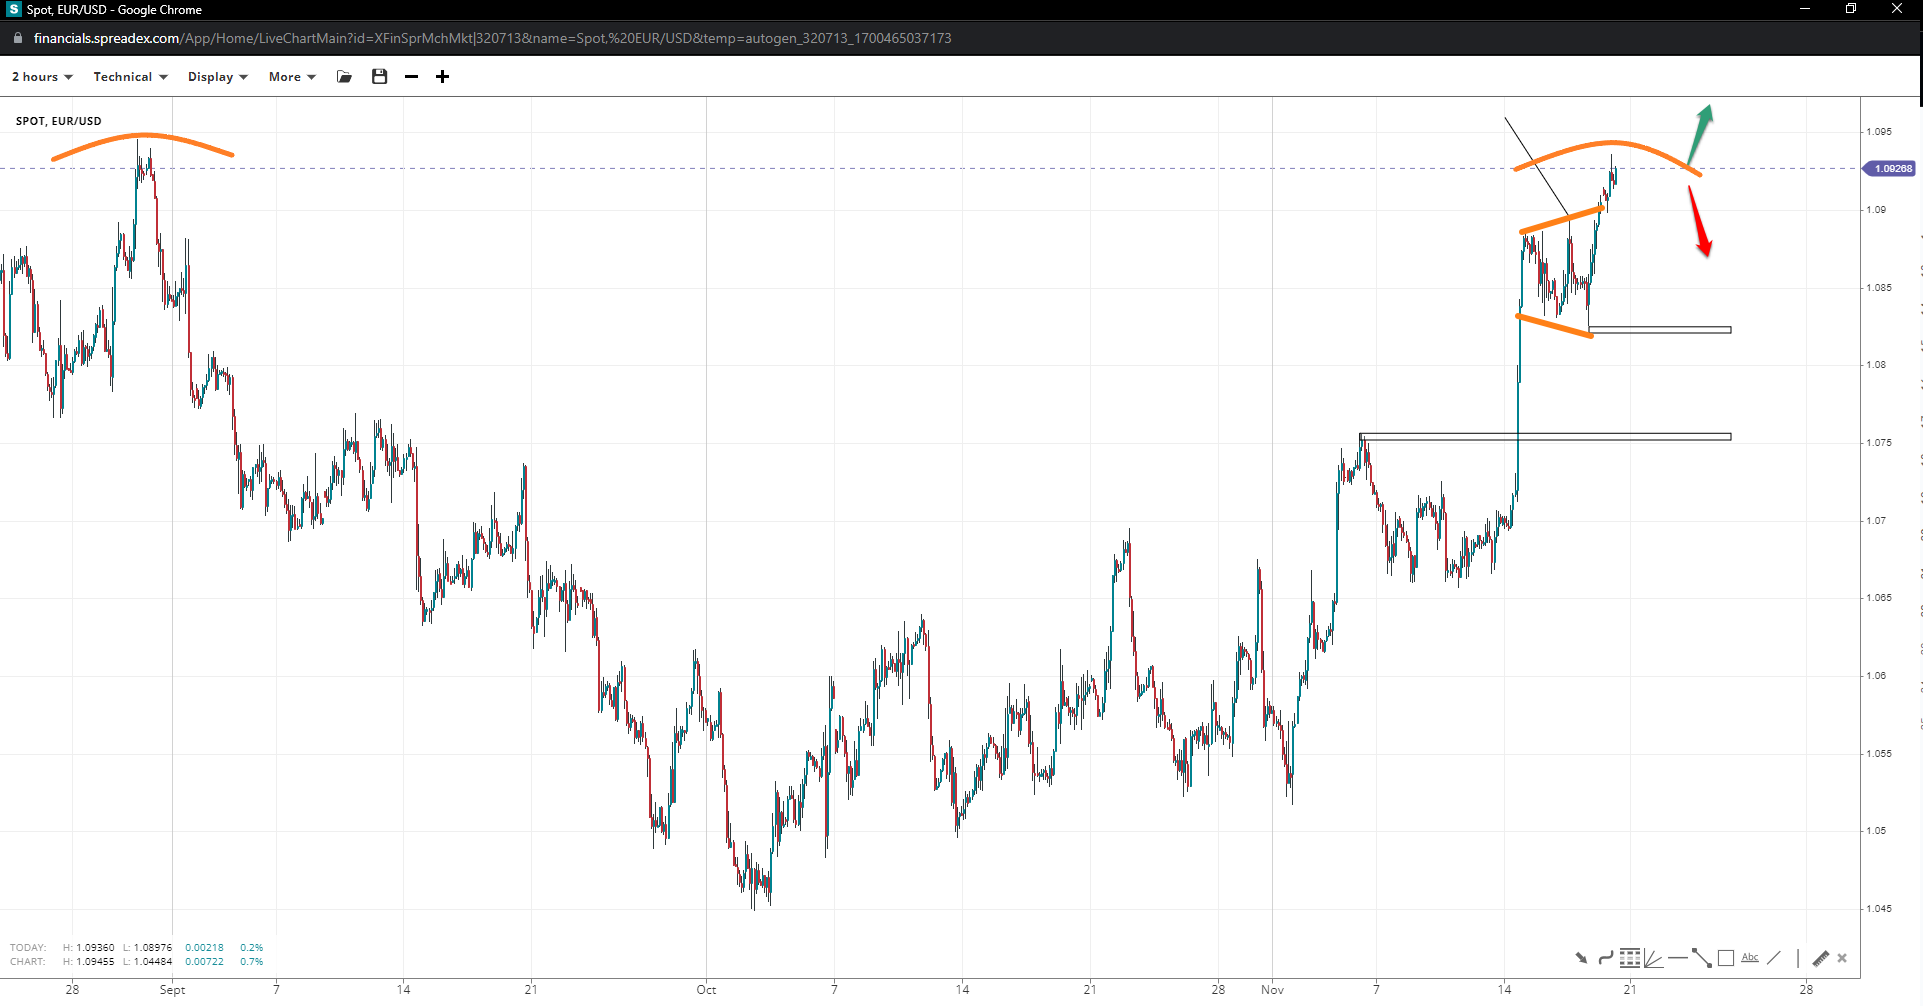Select the Abc text annotation tool
The width and height of the screenshot is (1923, 1006).
click(x=1750, y=958)
